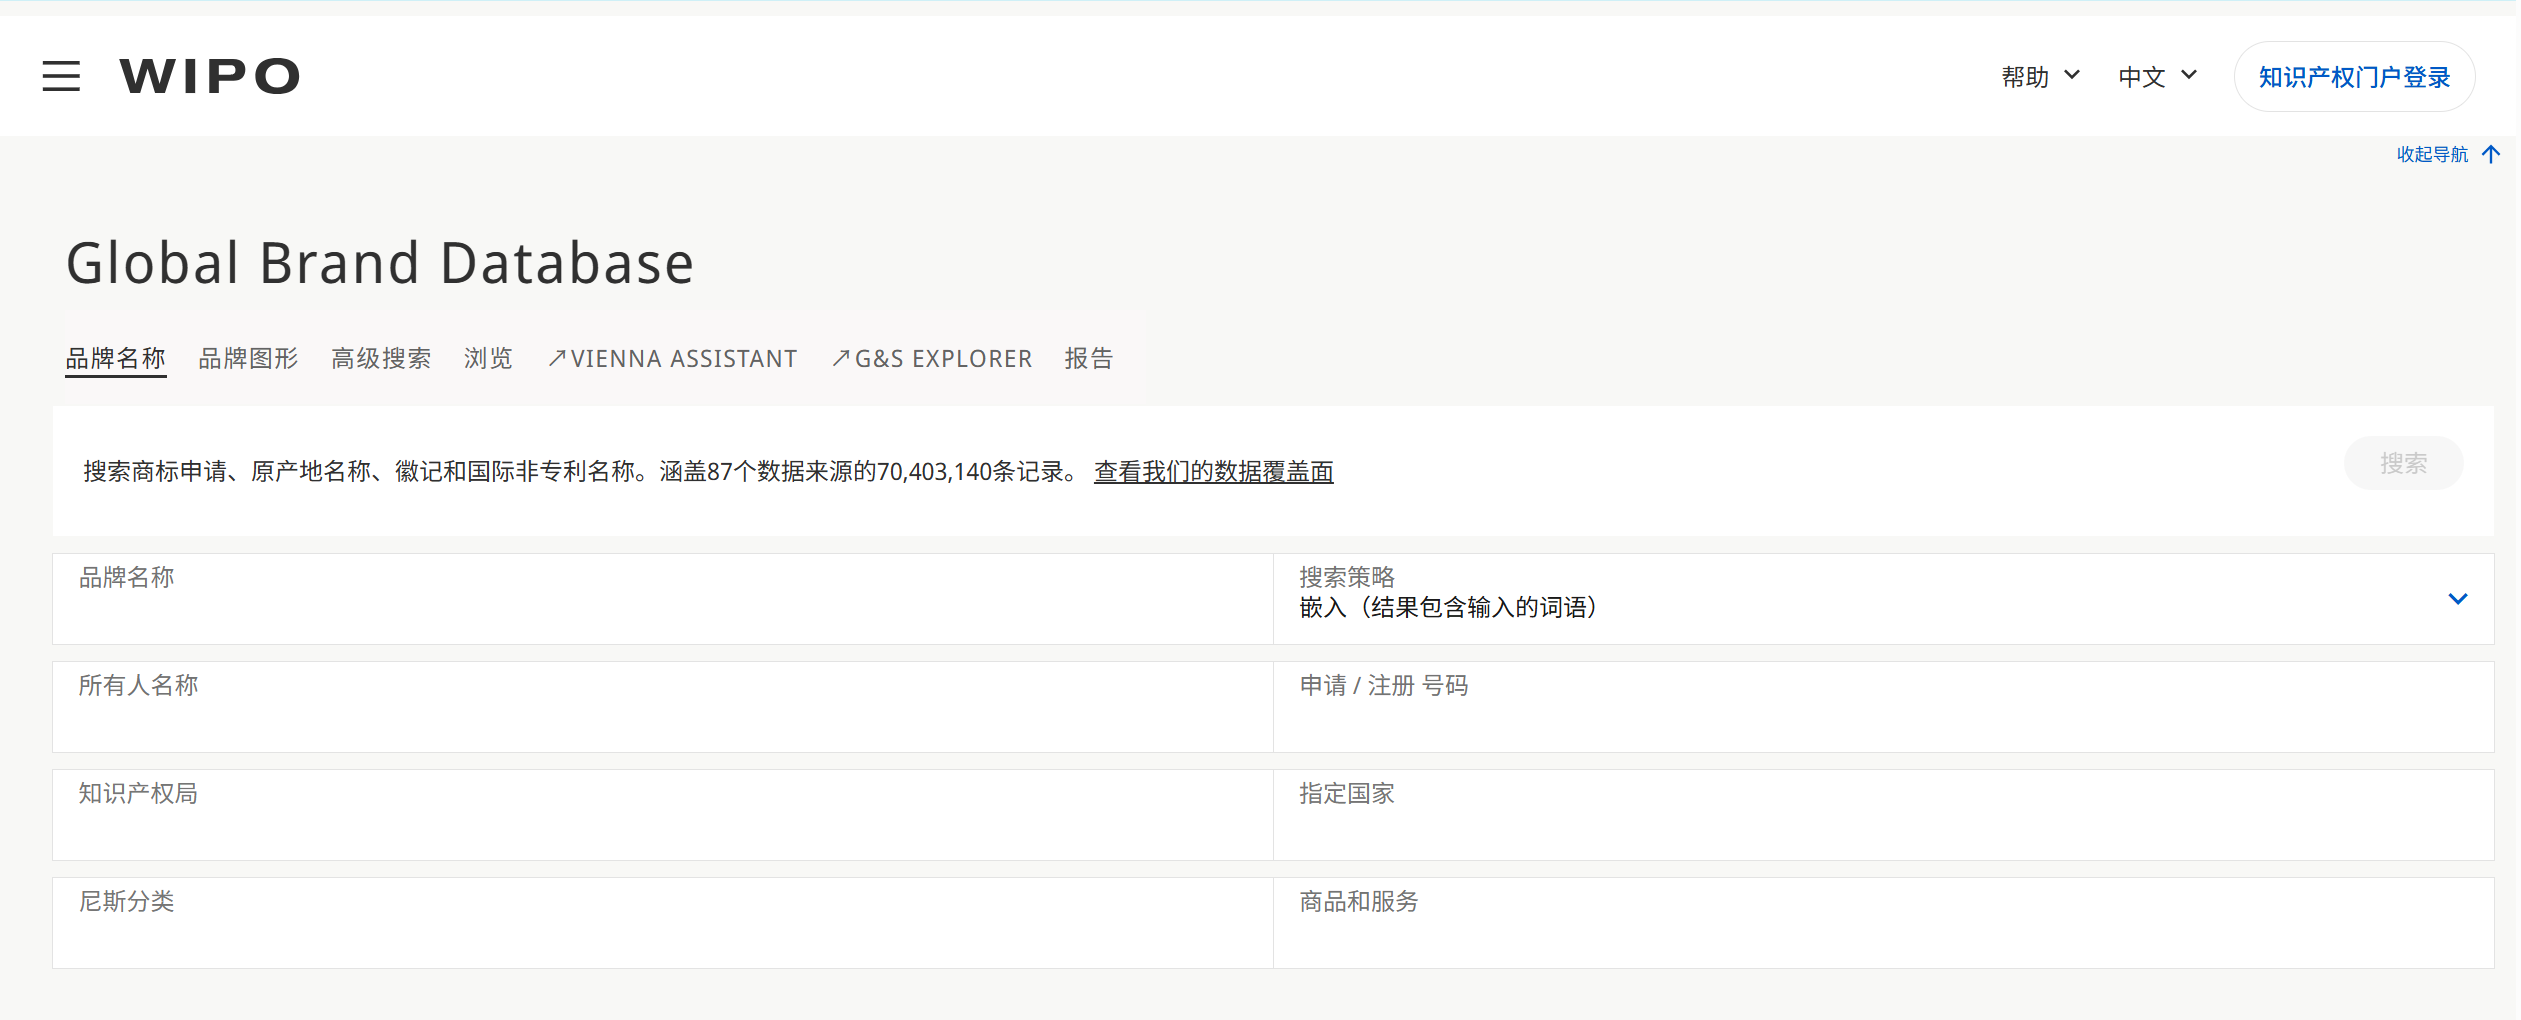Click the 帮助 chevron icon

point(2072,75)
